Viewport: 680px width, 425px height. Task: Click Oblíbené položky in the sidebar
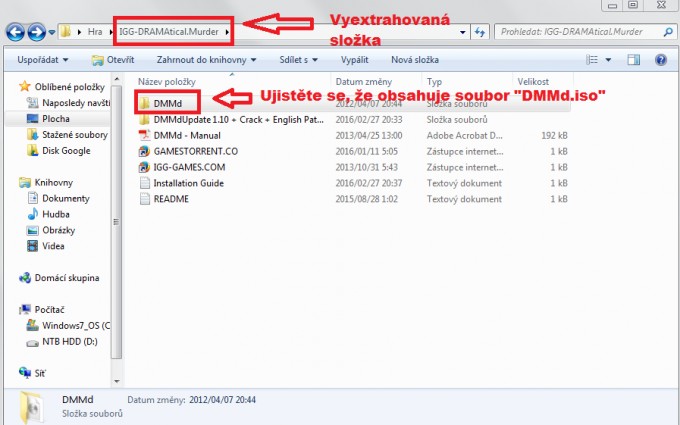point(69,87)
